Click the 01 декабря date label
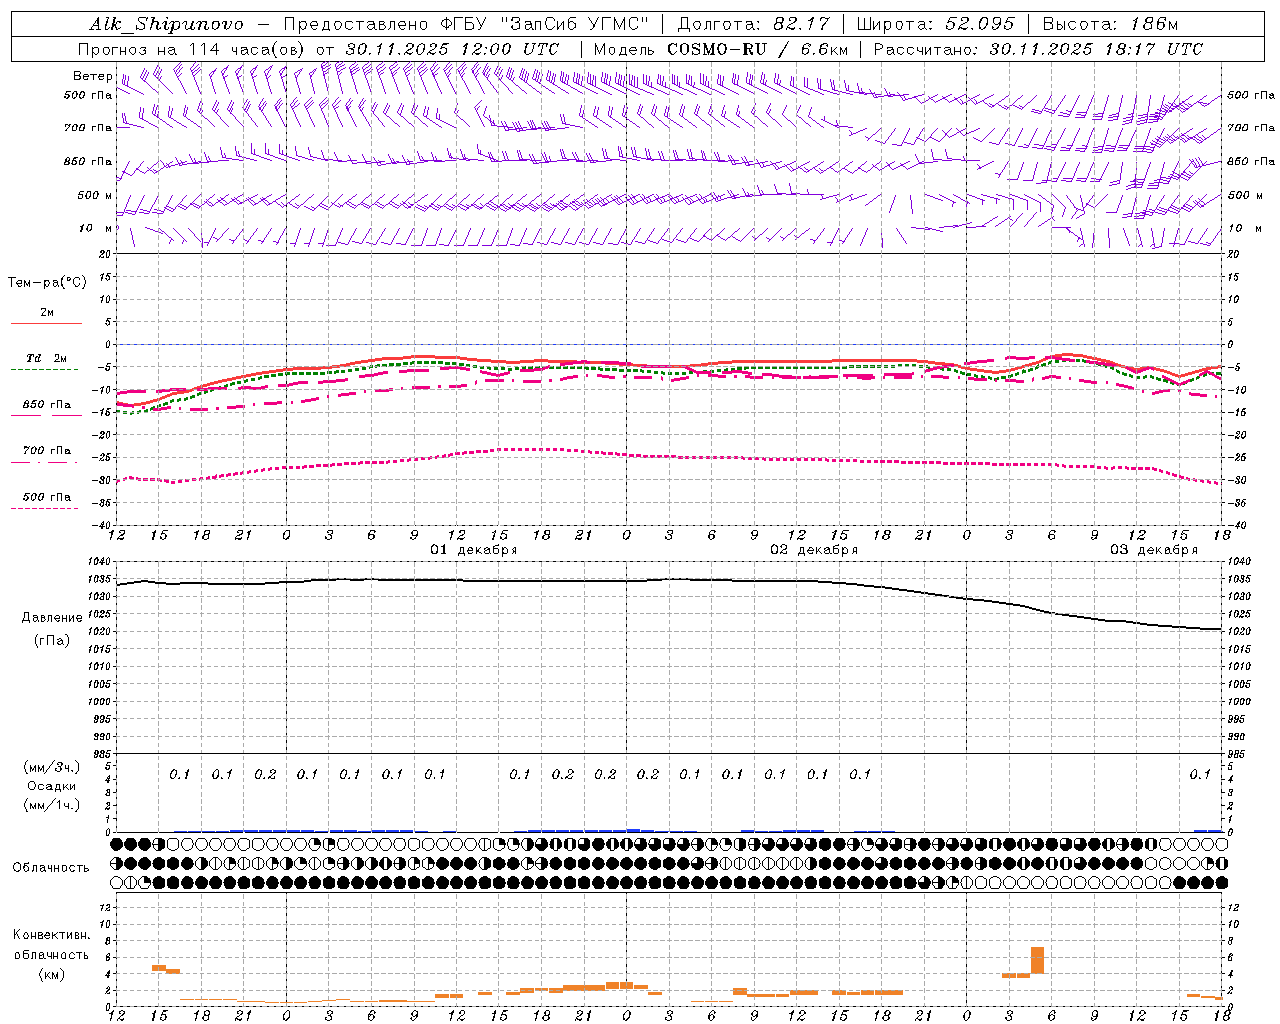This screenshot has height=1024, width=1280. tap(473, 550)
